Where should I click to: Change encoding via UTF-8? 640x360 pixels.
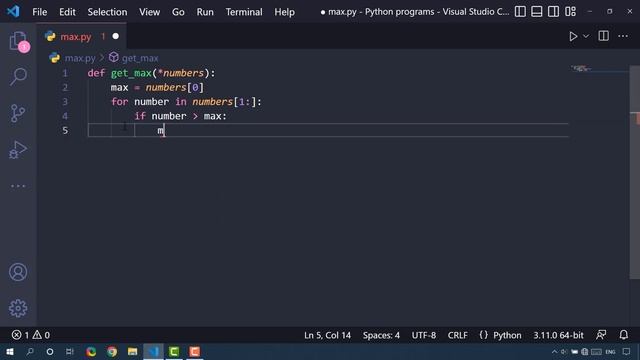coord(424,335)
